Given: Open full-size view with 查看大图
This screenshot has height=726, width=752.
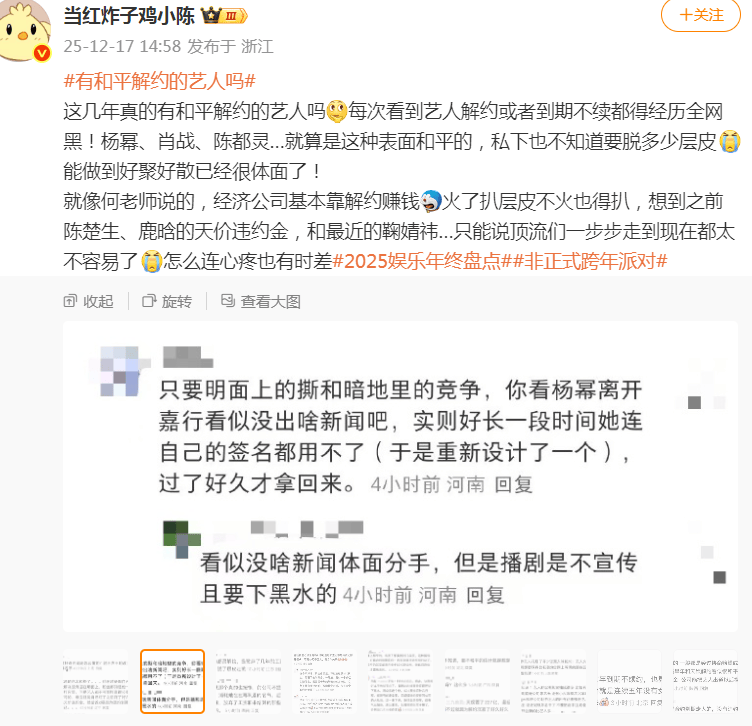Looking at the screenshot, I should click(x=261, y=301).
